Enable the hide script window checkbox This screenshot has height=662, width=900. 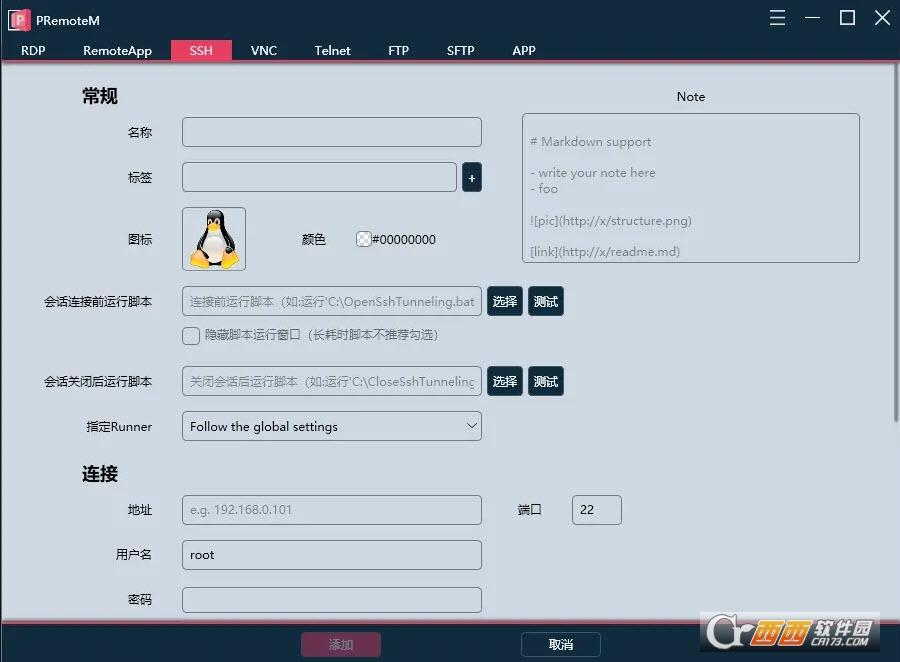pos(191,335)
